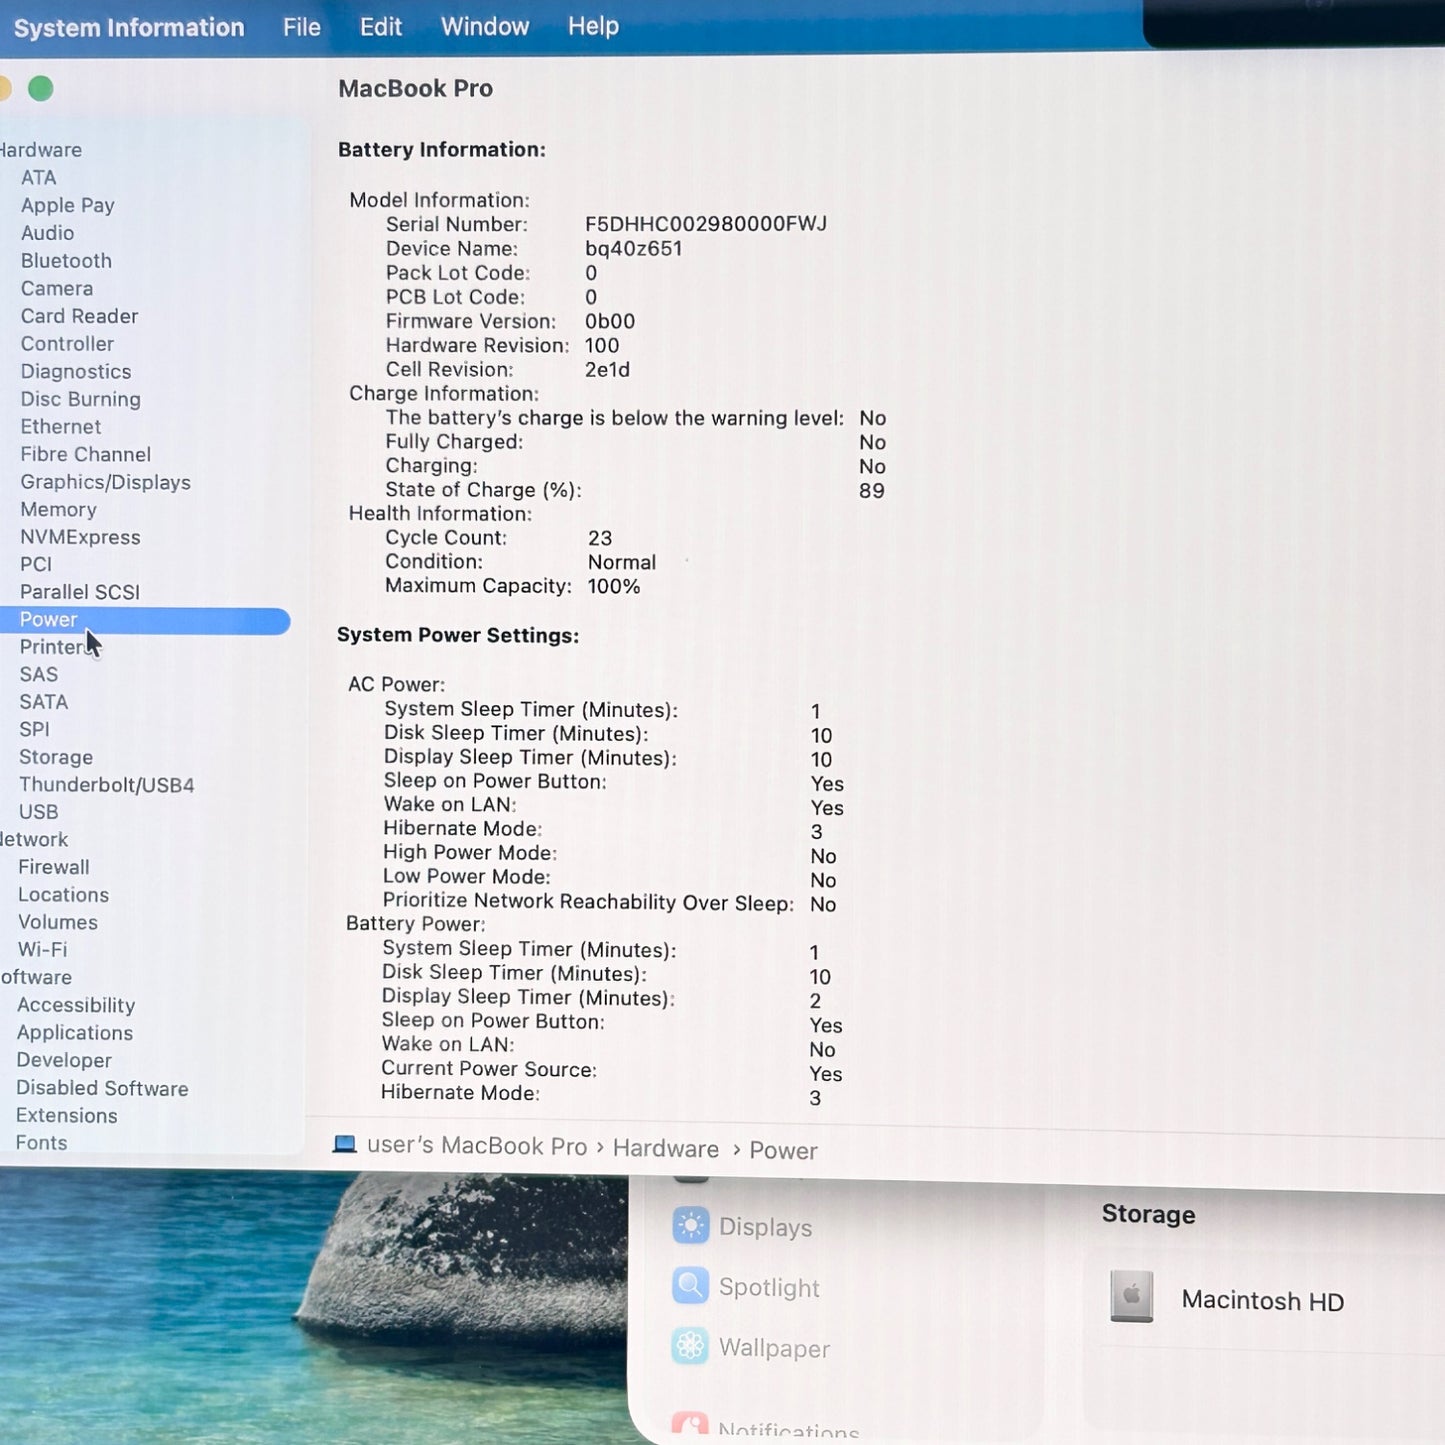Open the File menu
1445x1445 pixels.
point(302,27)
